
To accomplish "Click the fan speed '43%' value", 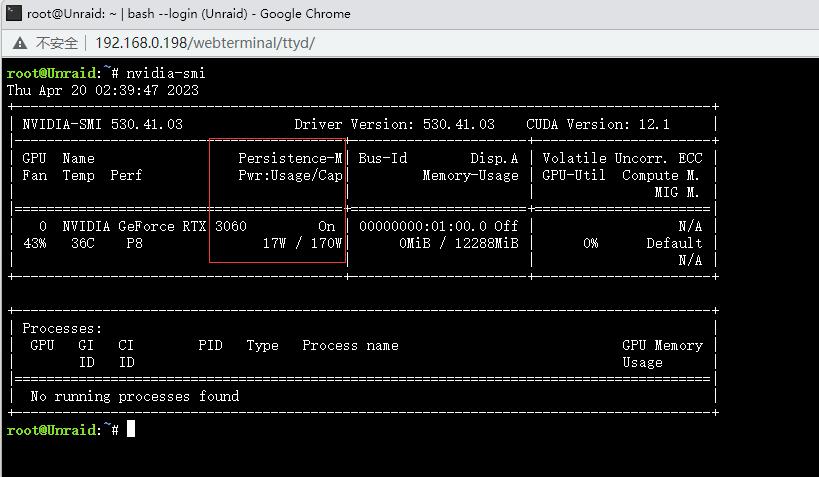I will (x=35, y=243).
